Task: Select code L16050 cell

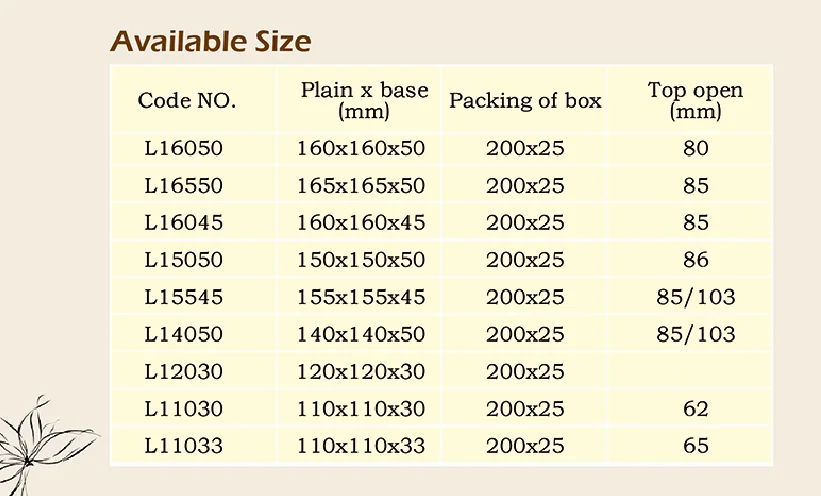Action: click(x=183, y=149)
